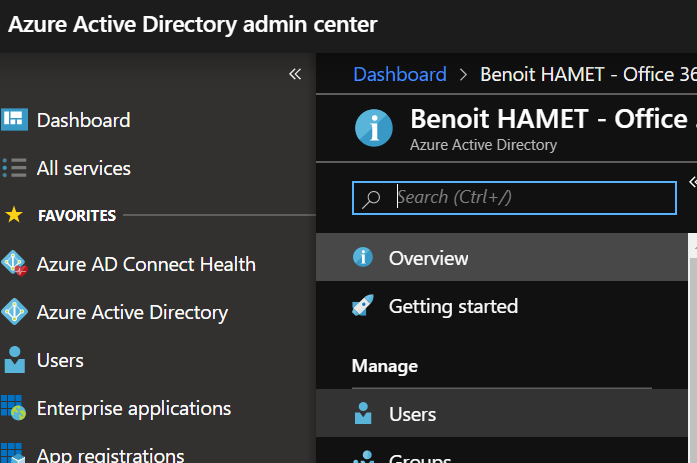Select the Azure AD Connect Health icon
The image size is (697, 463).
(15, 264)
